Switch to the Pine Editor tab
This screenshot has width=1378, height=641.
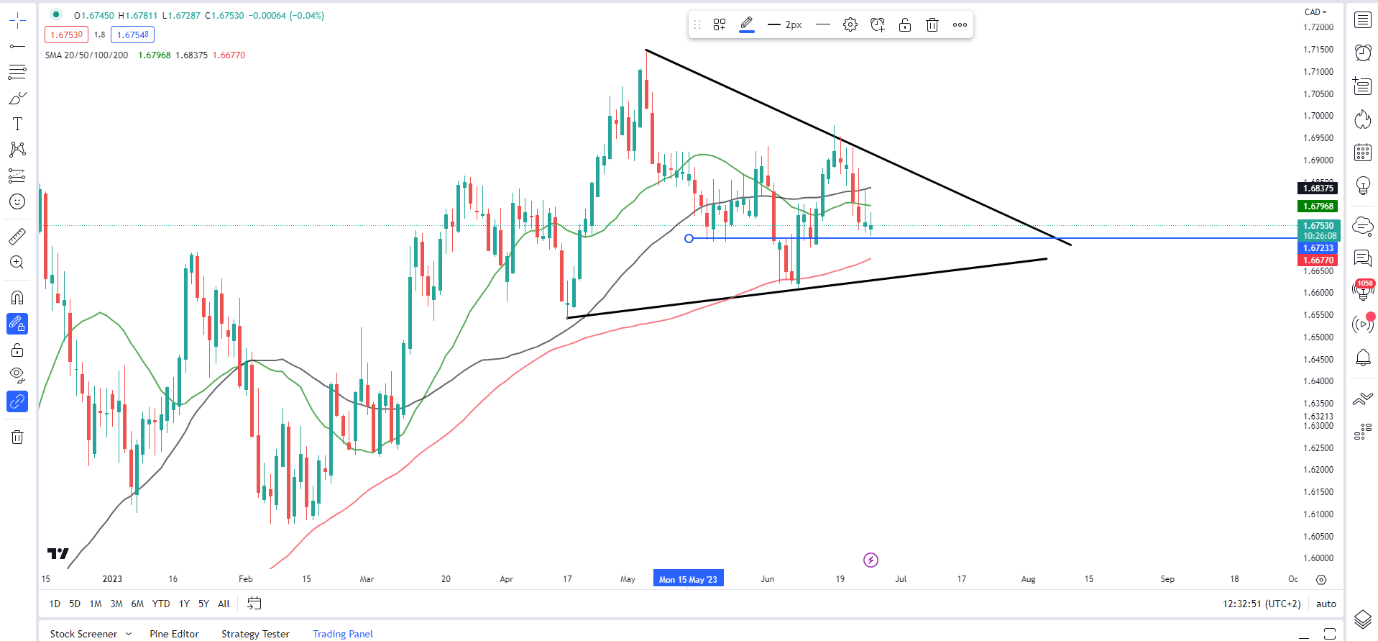[x=174, y=634]
